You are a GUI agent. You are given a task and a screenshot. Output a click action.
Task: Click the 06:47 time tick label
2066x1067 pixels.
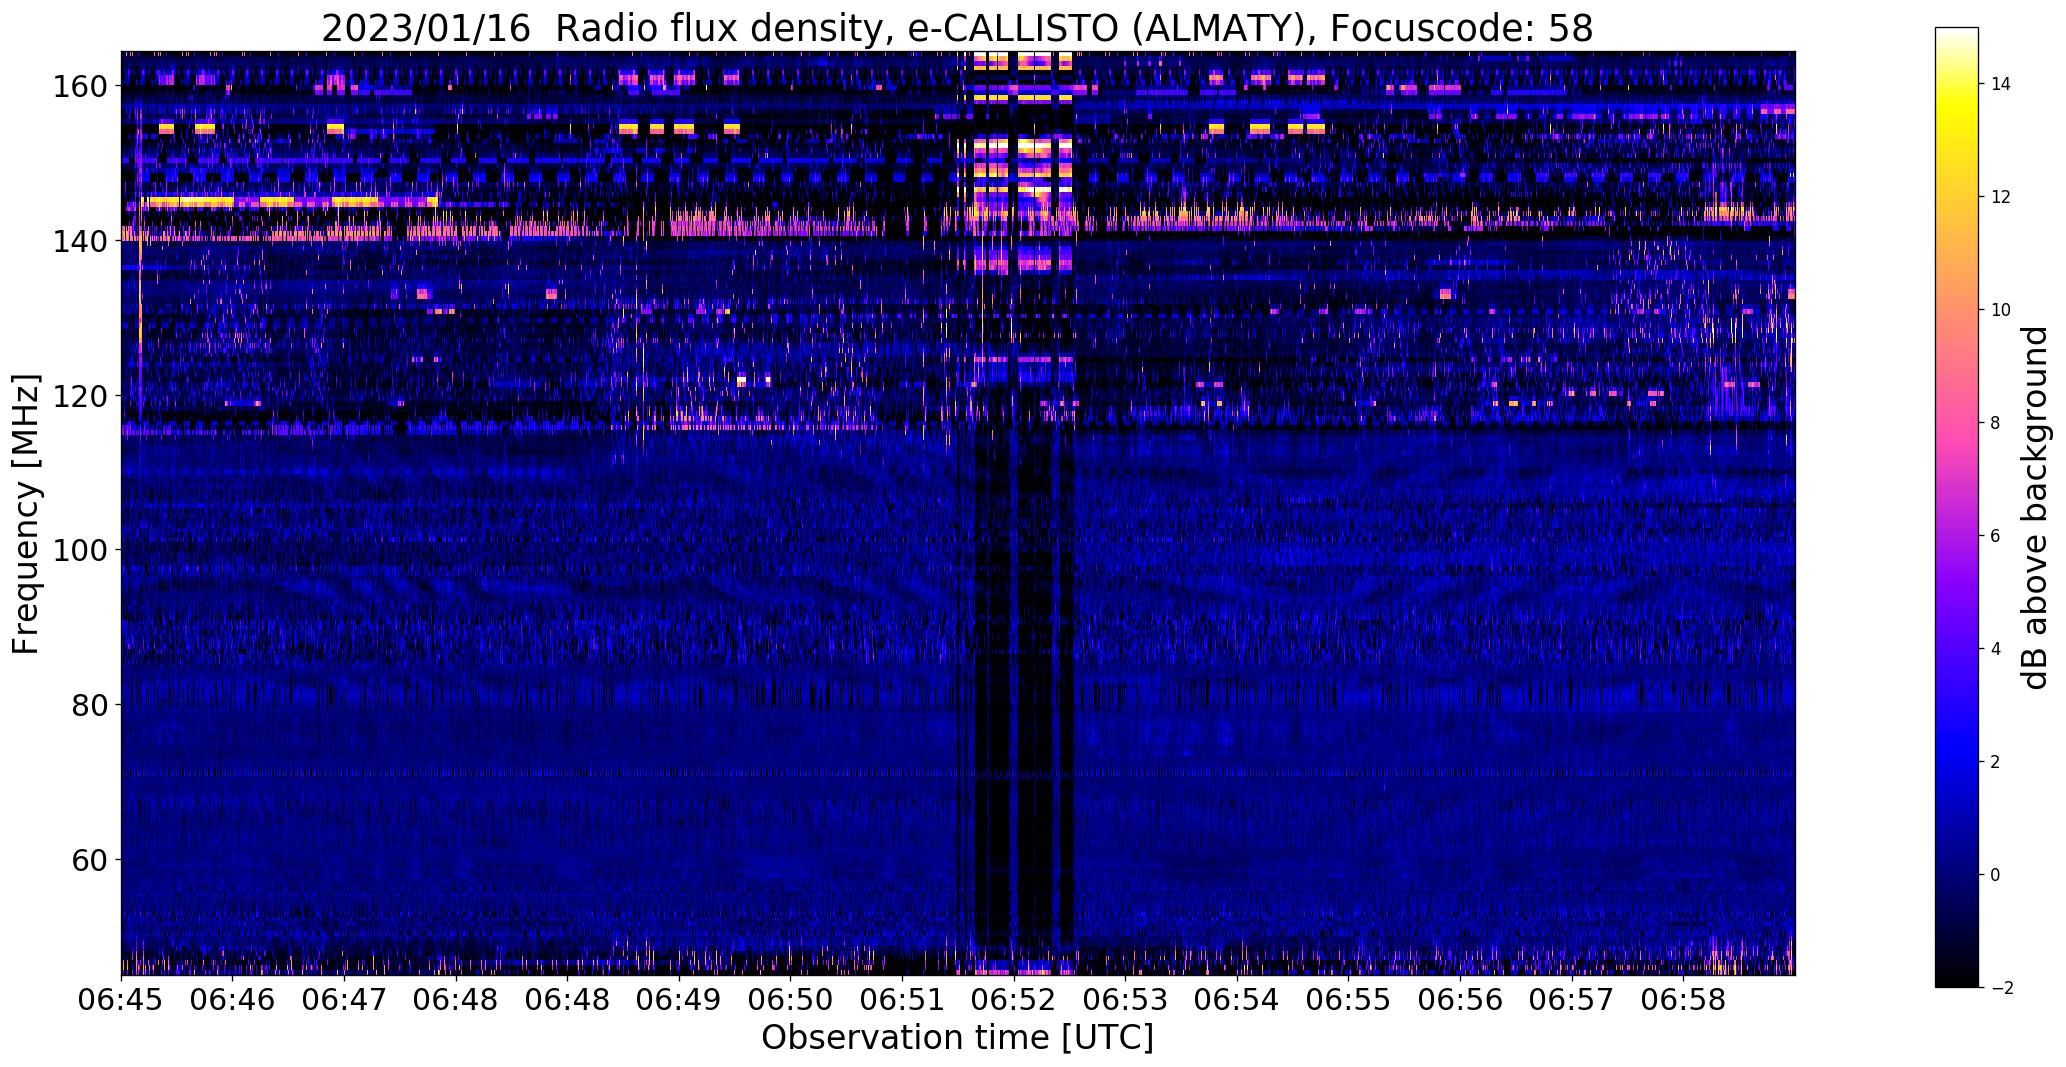(345, 1000)
